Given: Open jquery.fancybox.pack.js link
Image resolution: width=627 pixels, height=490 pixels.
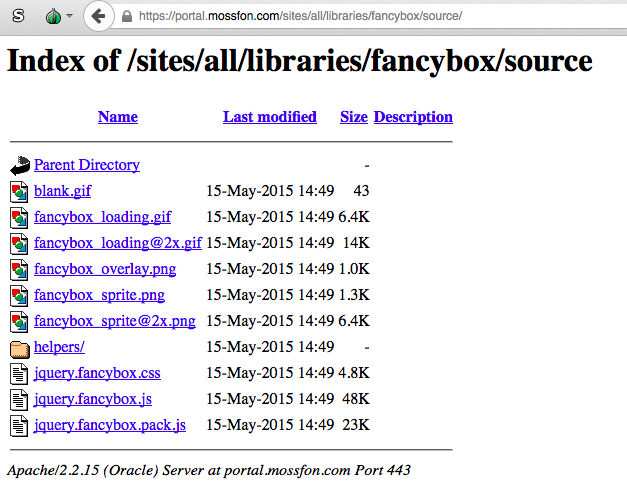Looking at the screenshot, I should point(110,425).
